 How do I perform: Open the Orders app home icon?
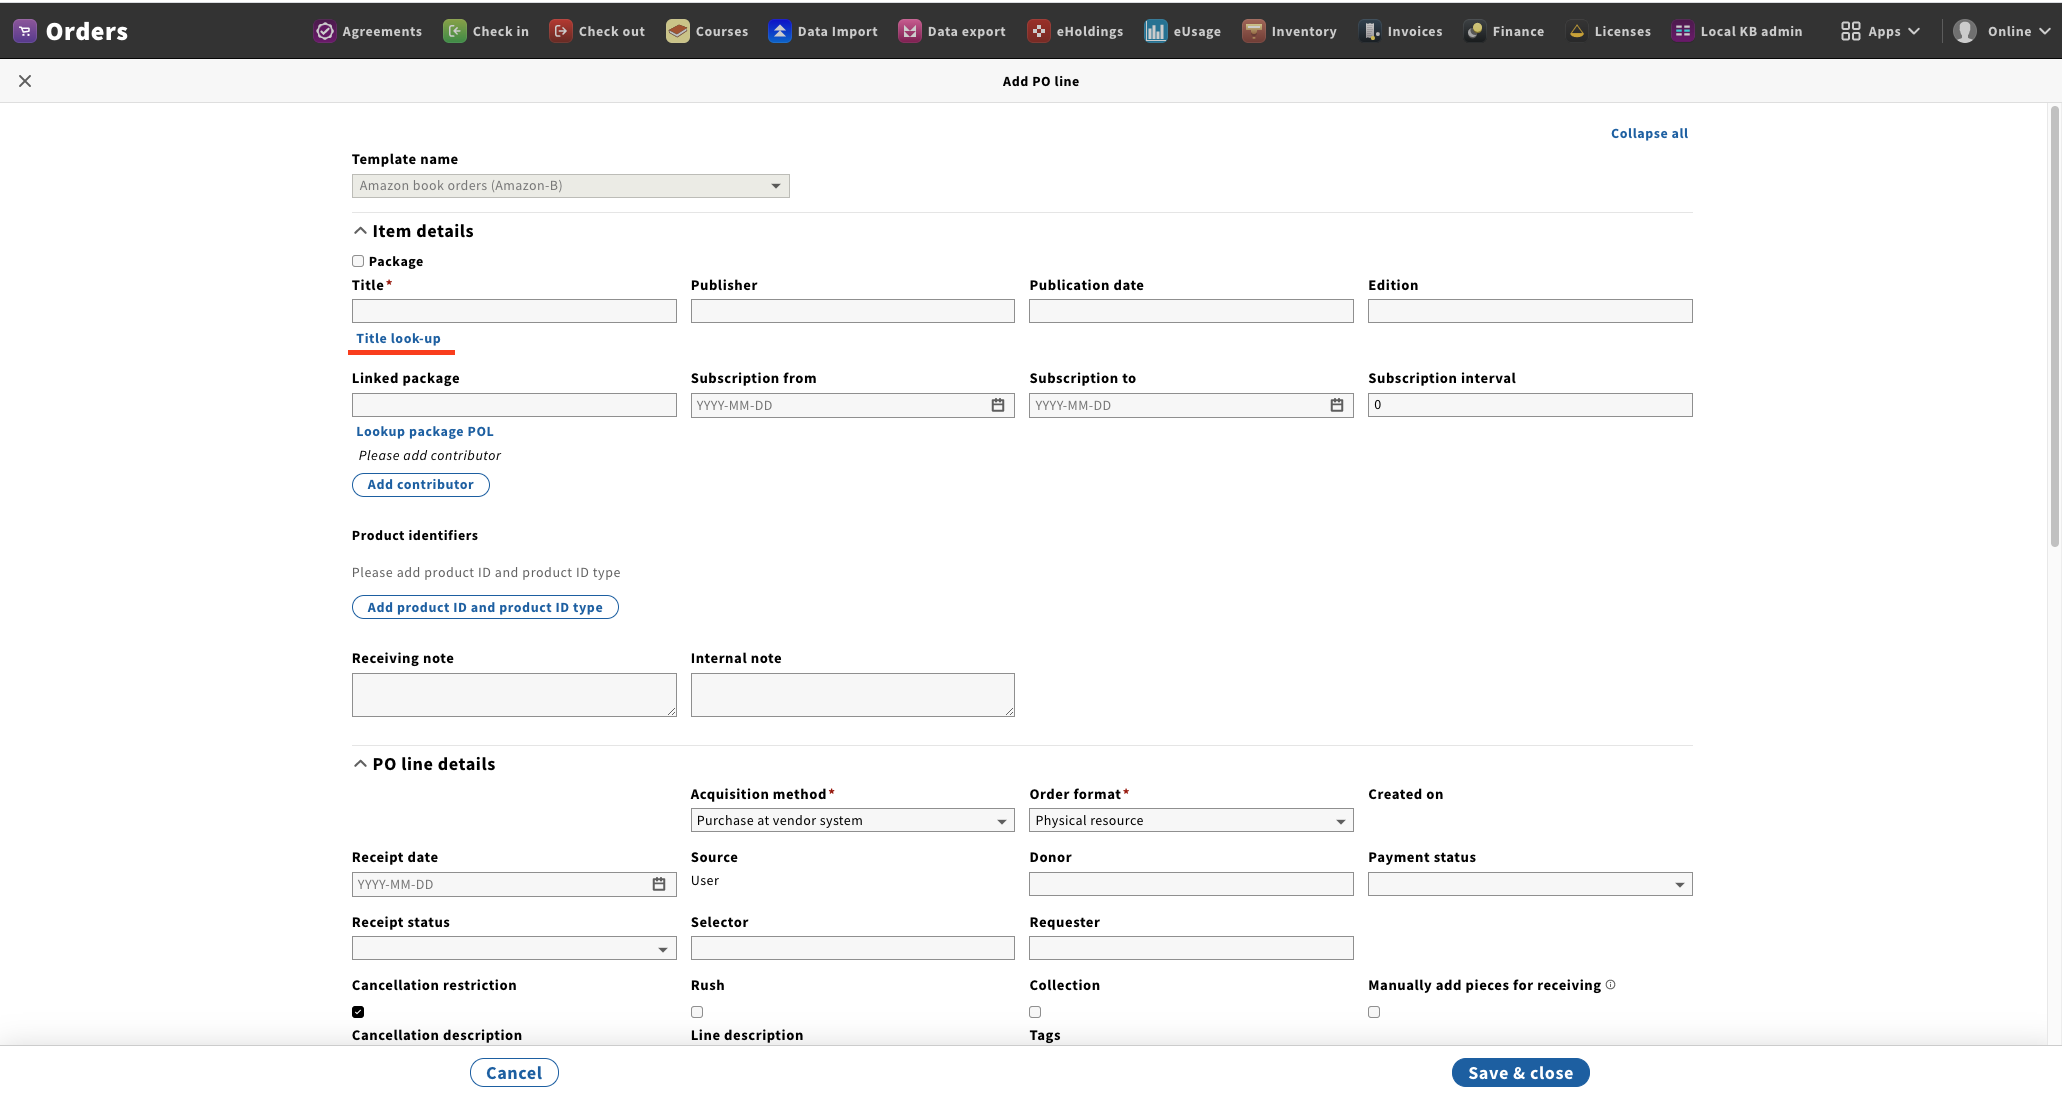[x=25, y=31]
